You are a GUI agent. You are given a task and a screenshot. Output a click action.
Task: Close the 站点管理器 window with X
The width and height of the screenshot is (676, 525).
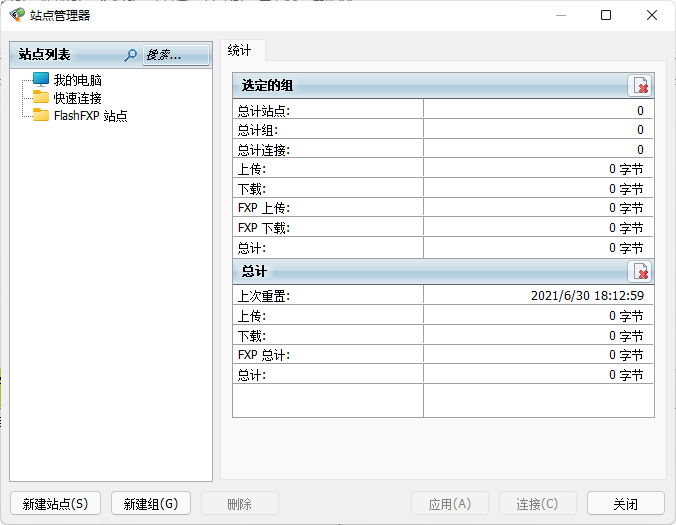pos(652,15)
